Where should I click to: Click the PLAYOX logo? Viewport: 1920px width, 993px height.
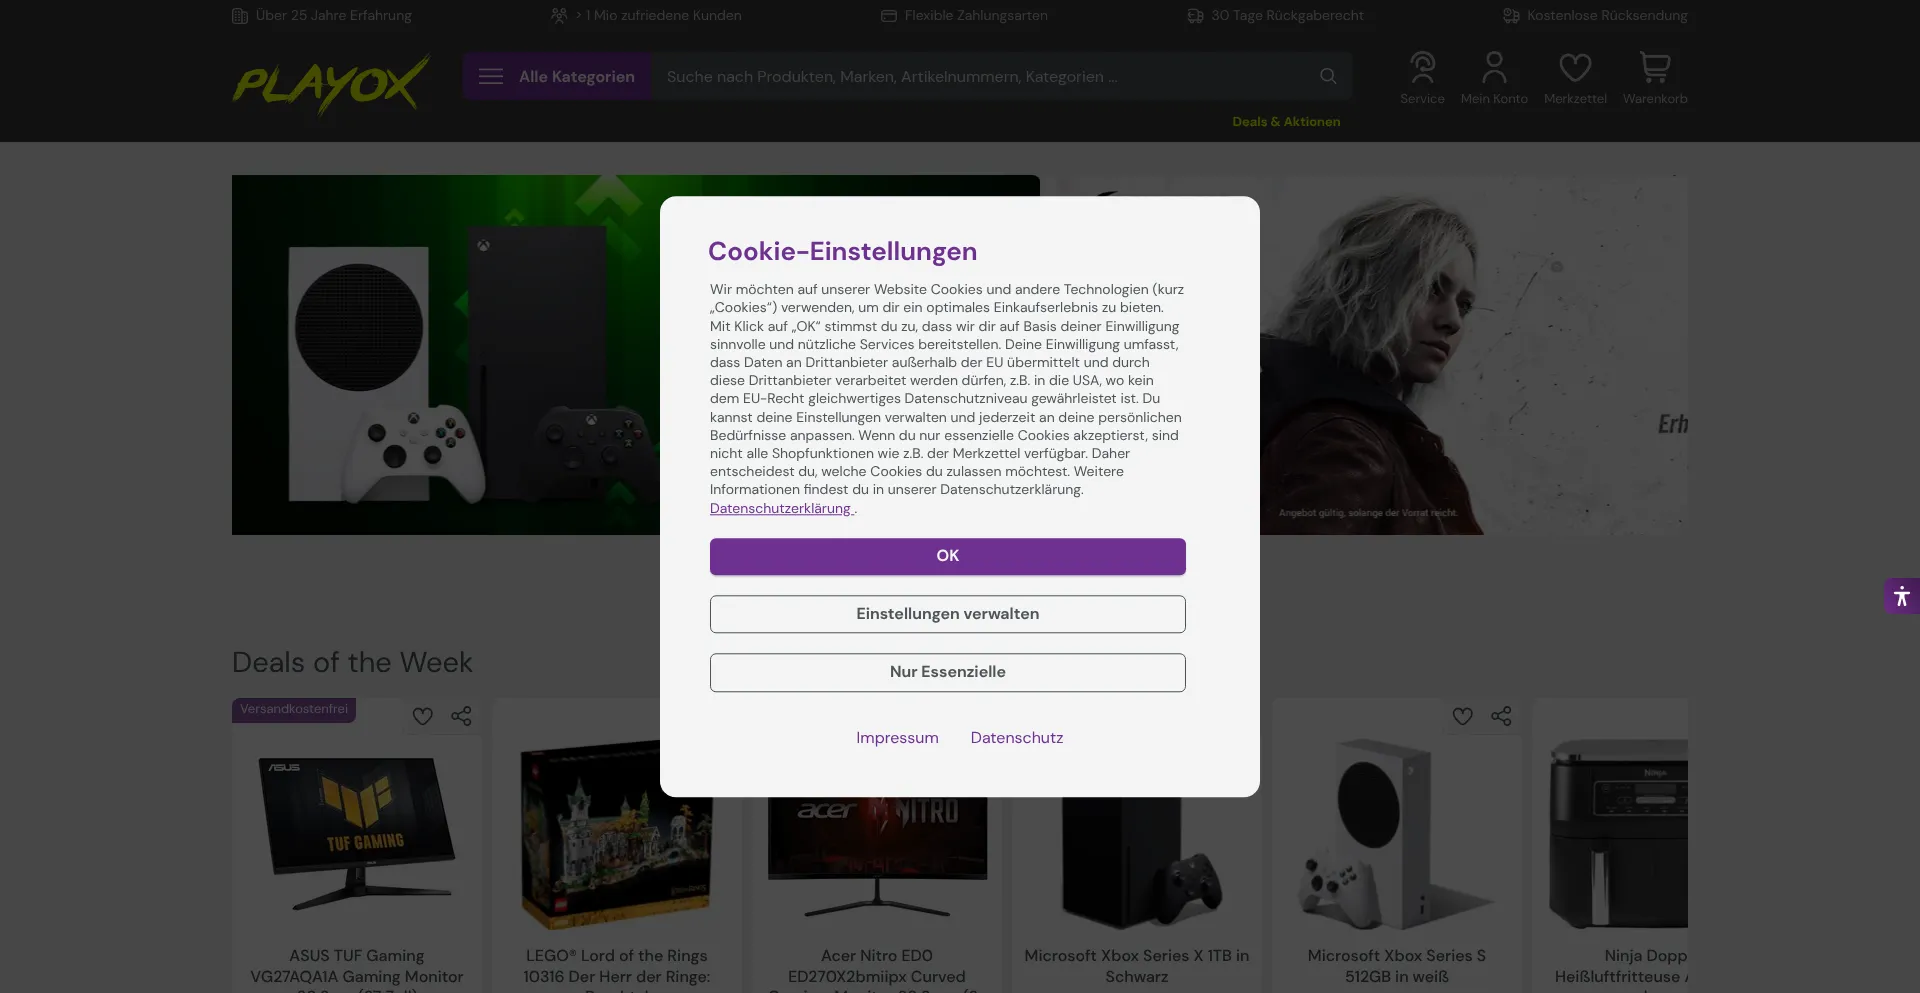pos(331,84)
